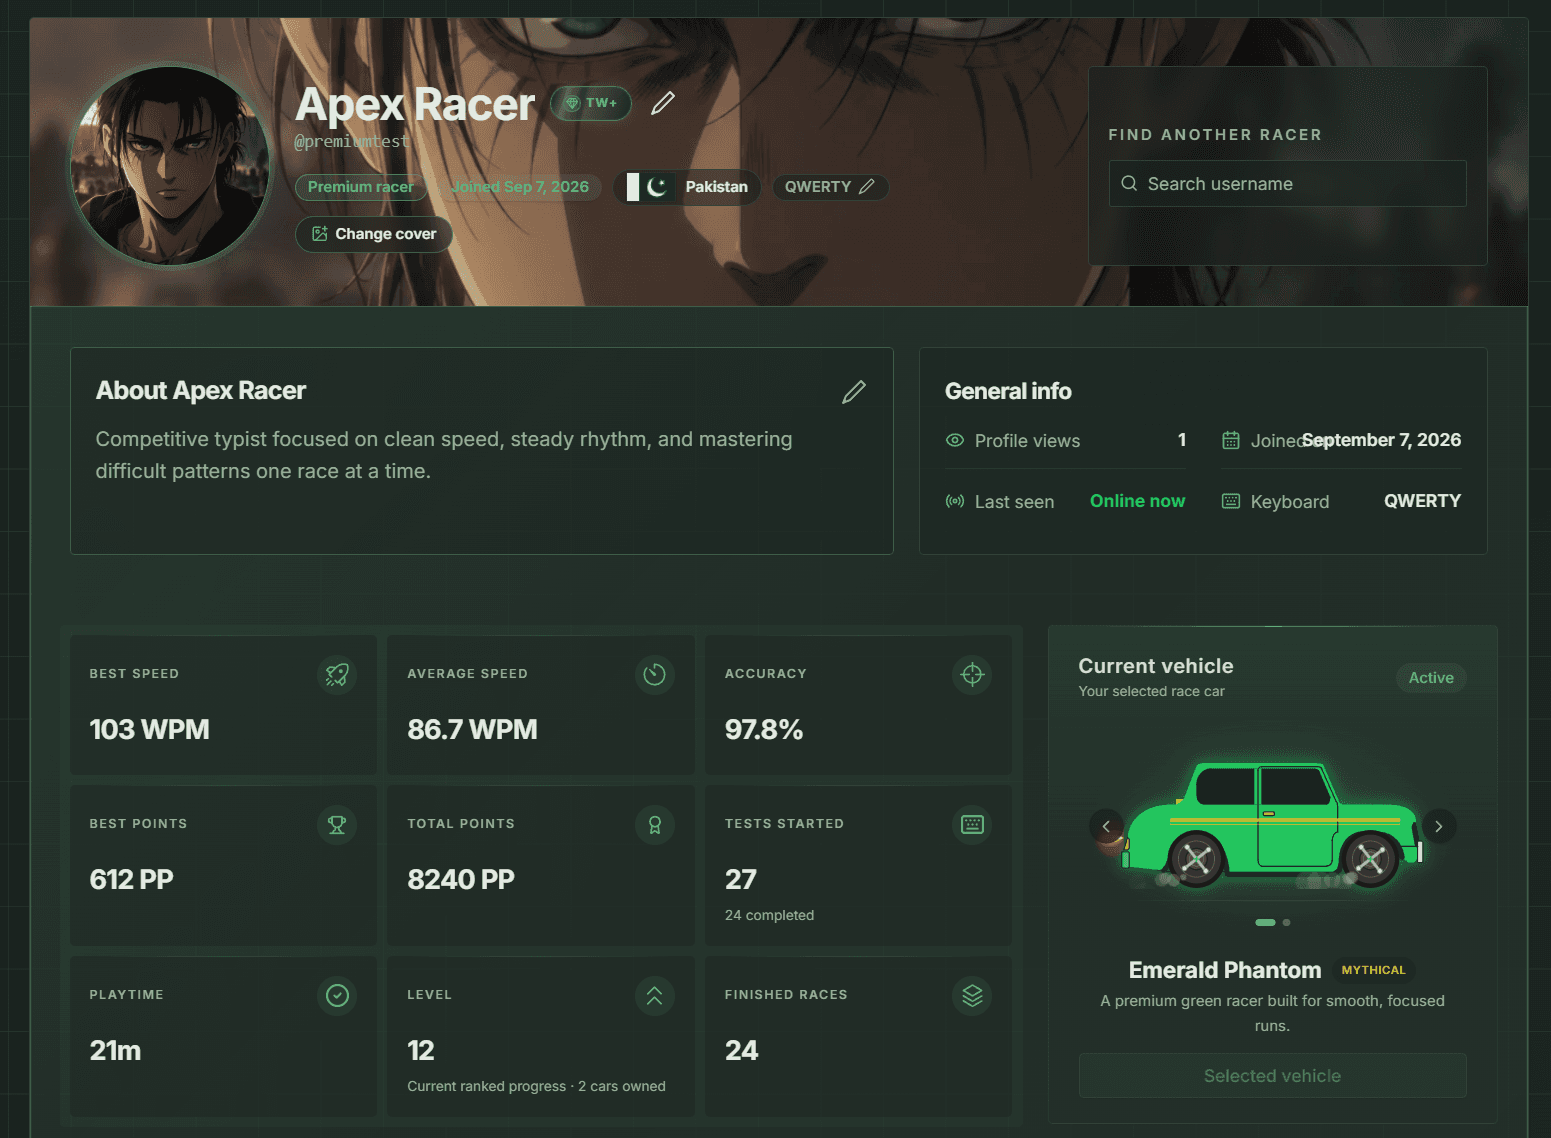Edit display name with pencil icon beside TW+ badge
Image resolution: width=1551 pixels, height=1138 pixels.
coord(663,103)
